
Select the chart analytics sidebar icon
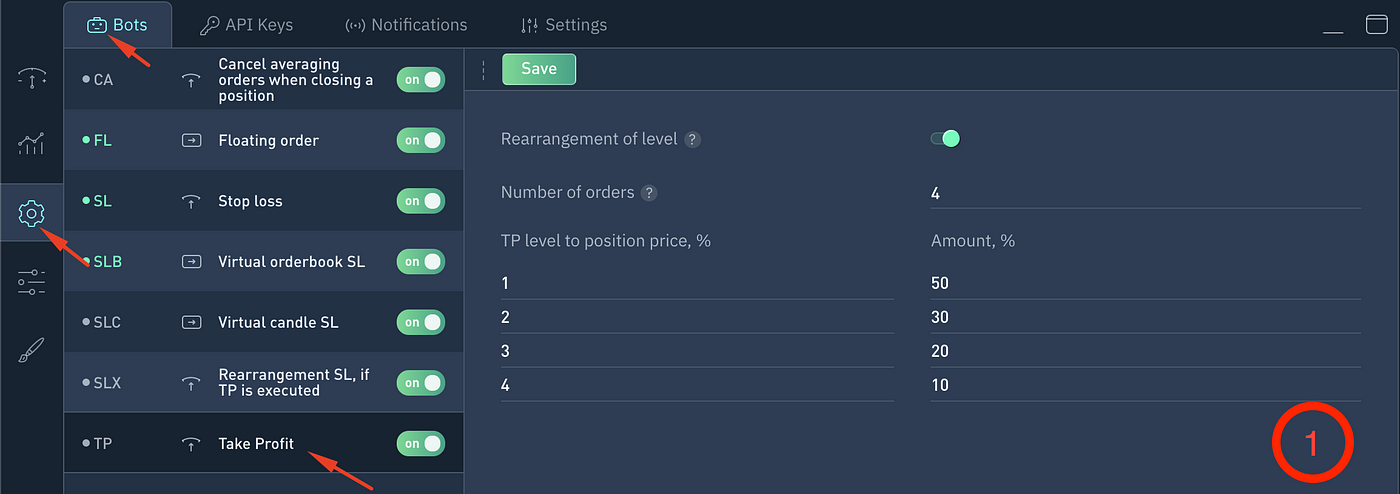[31, 144]
